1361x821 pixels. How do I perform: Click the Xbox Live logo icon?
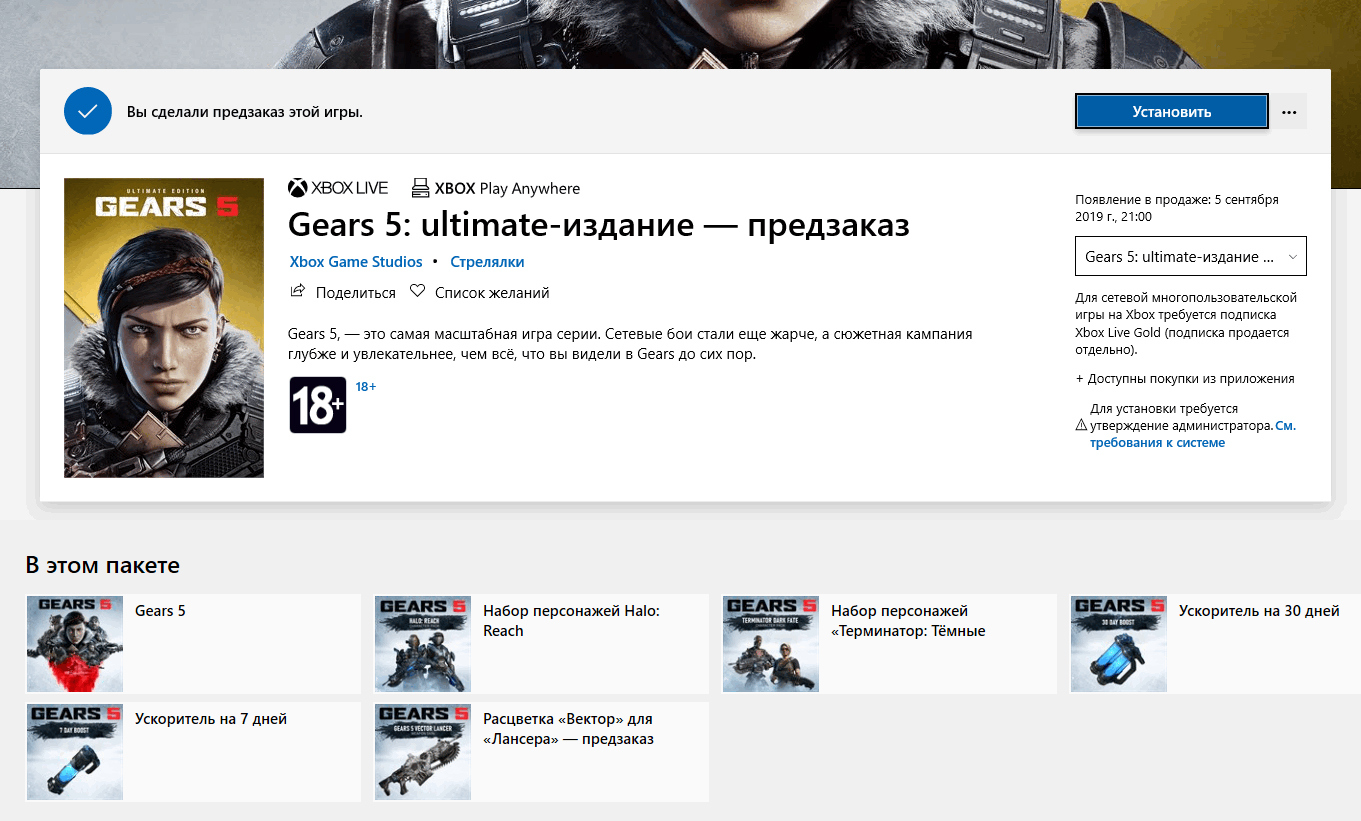(x=298, y=188)
